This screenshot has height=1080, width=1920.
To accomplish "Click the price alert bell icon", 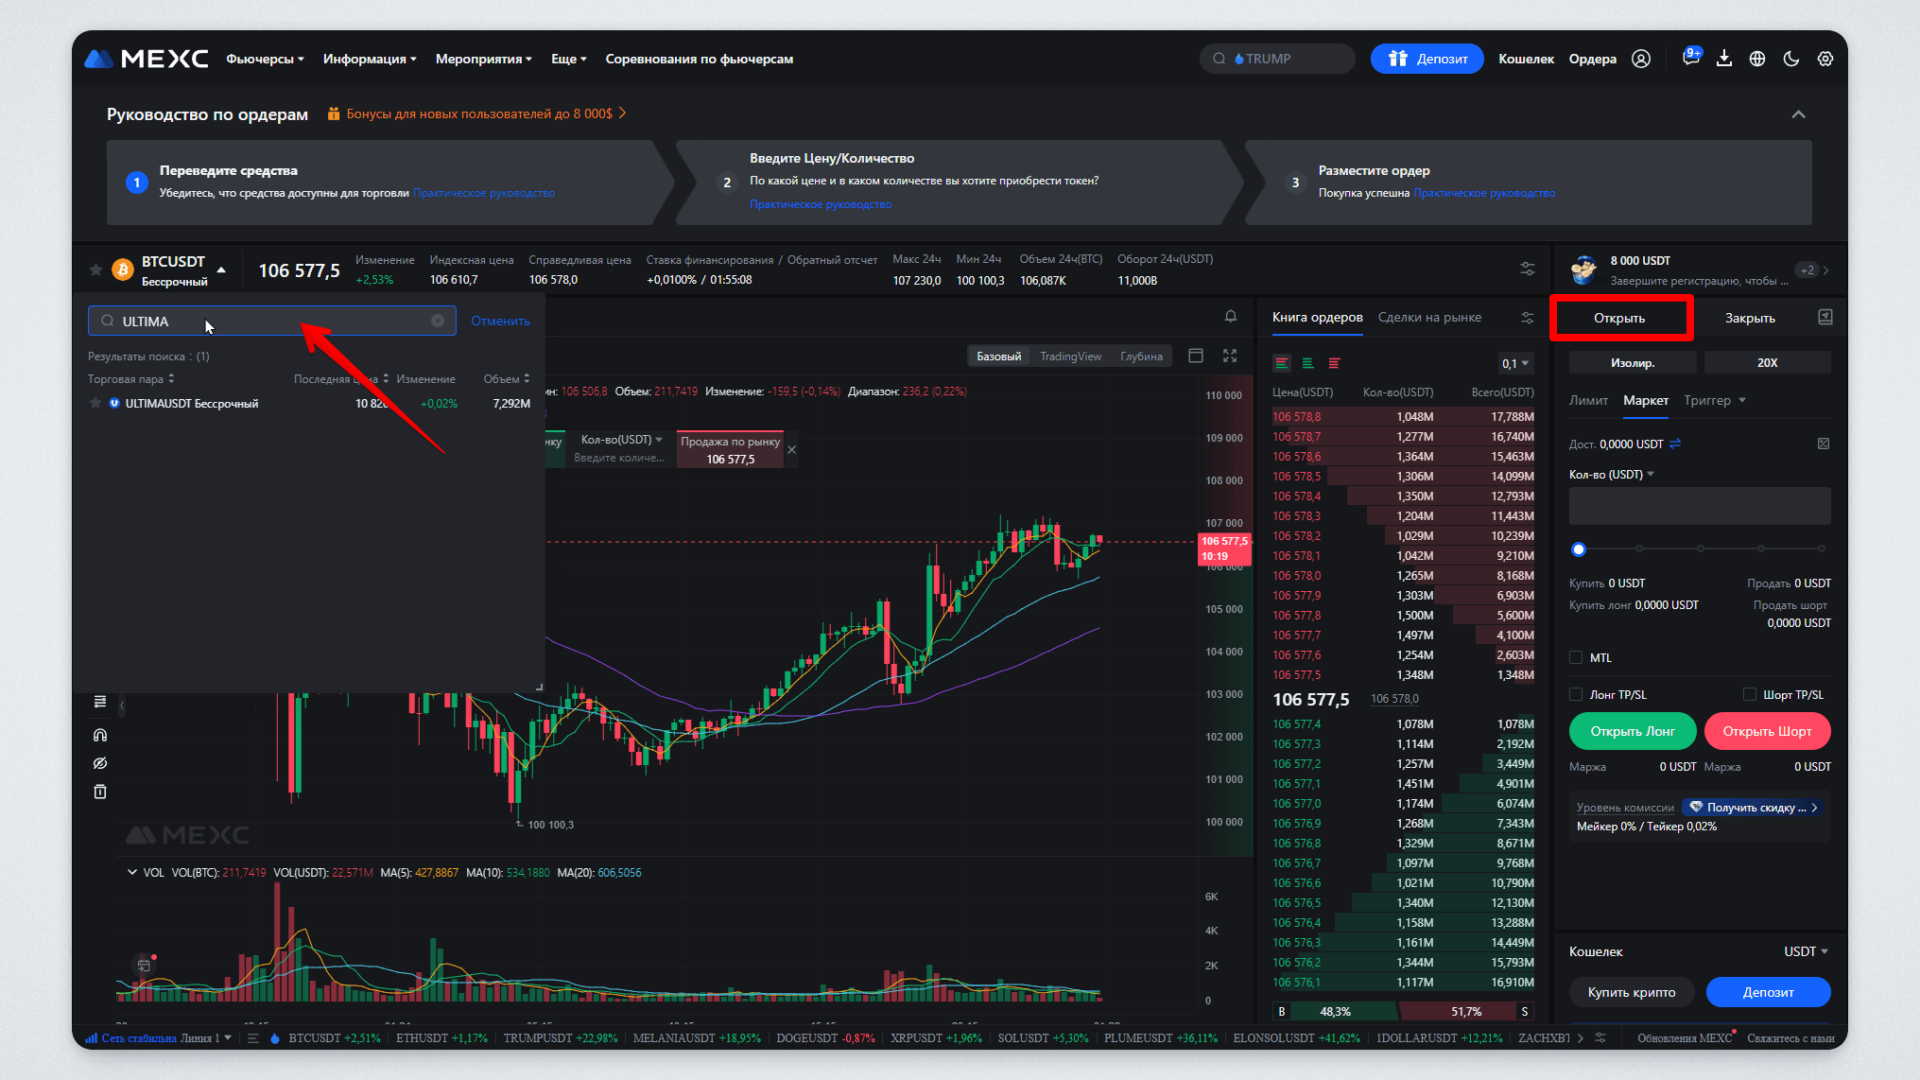I will (1231, 317).
